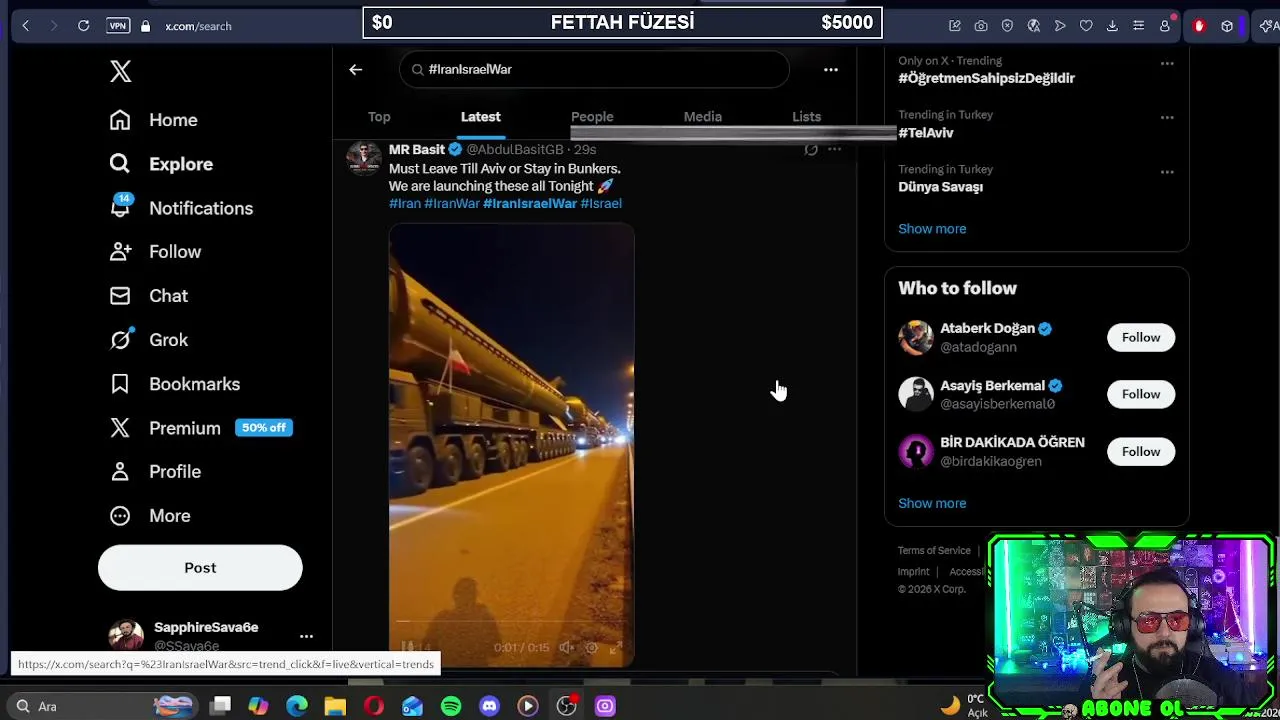Viewport: 1280px width, 720px height.
Task: Show more under Who to follow
Action: (x=932, y=503)
